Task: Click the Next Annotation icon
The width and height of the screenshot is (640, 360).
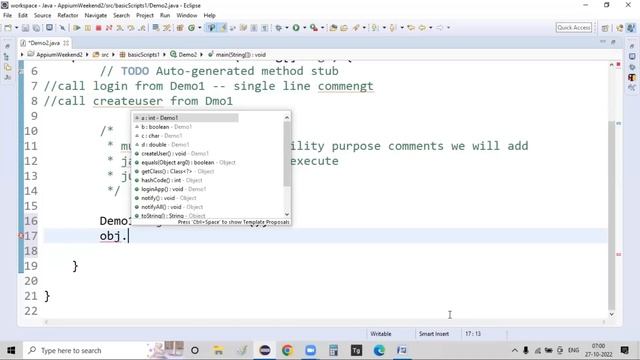Action: point(375,28)
